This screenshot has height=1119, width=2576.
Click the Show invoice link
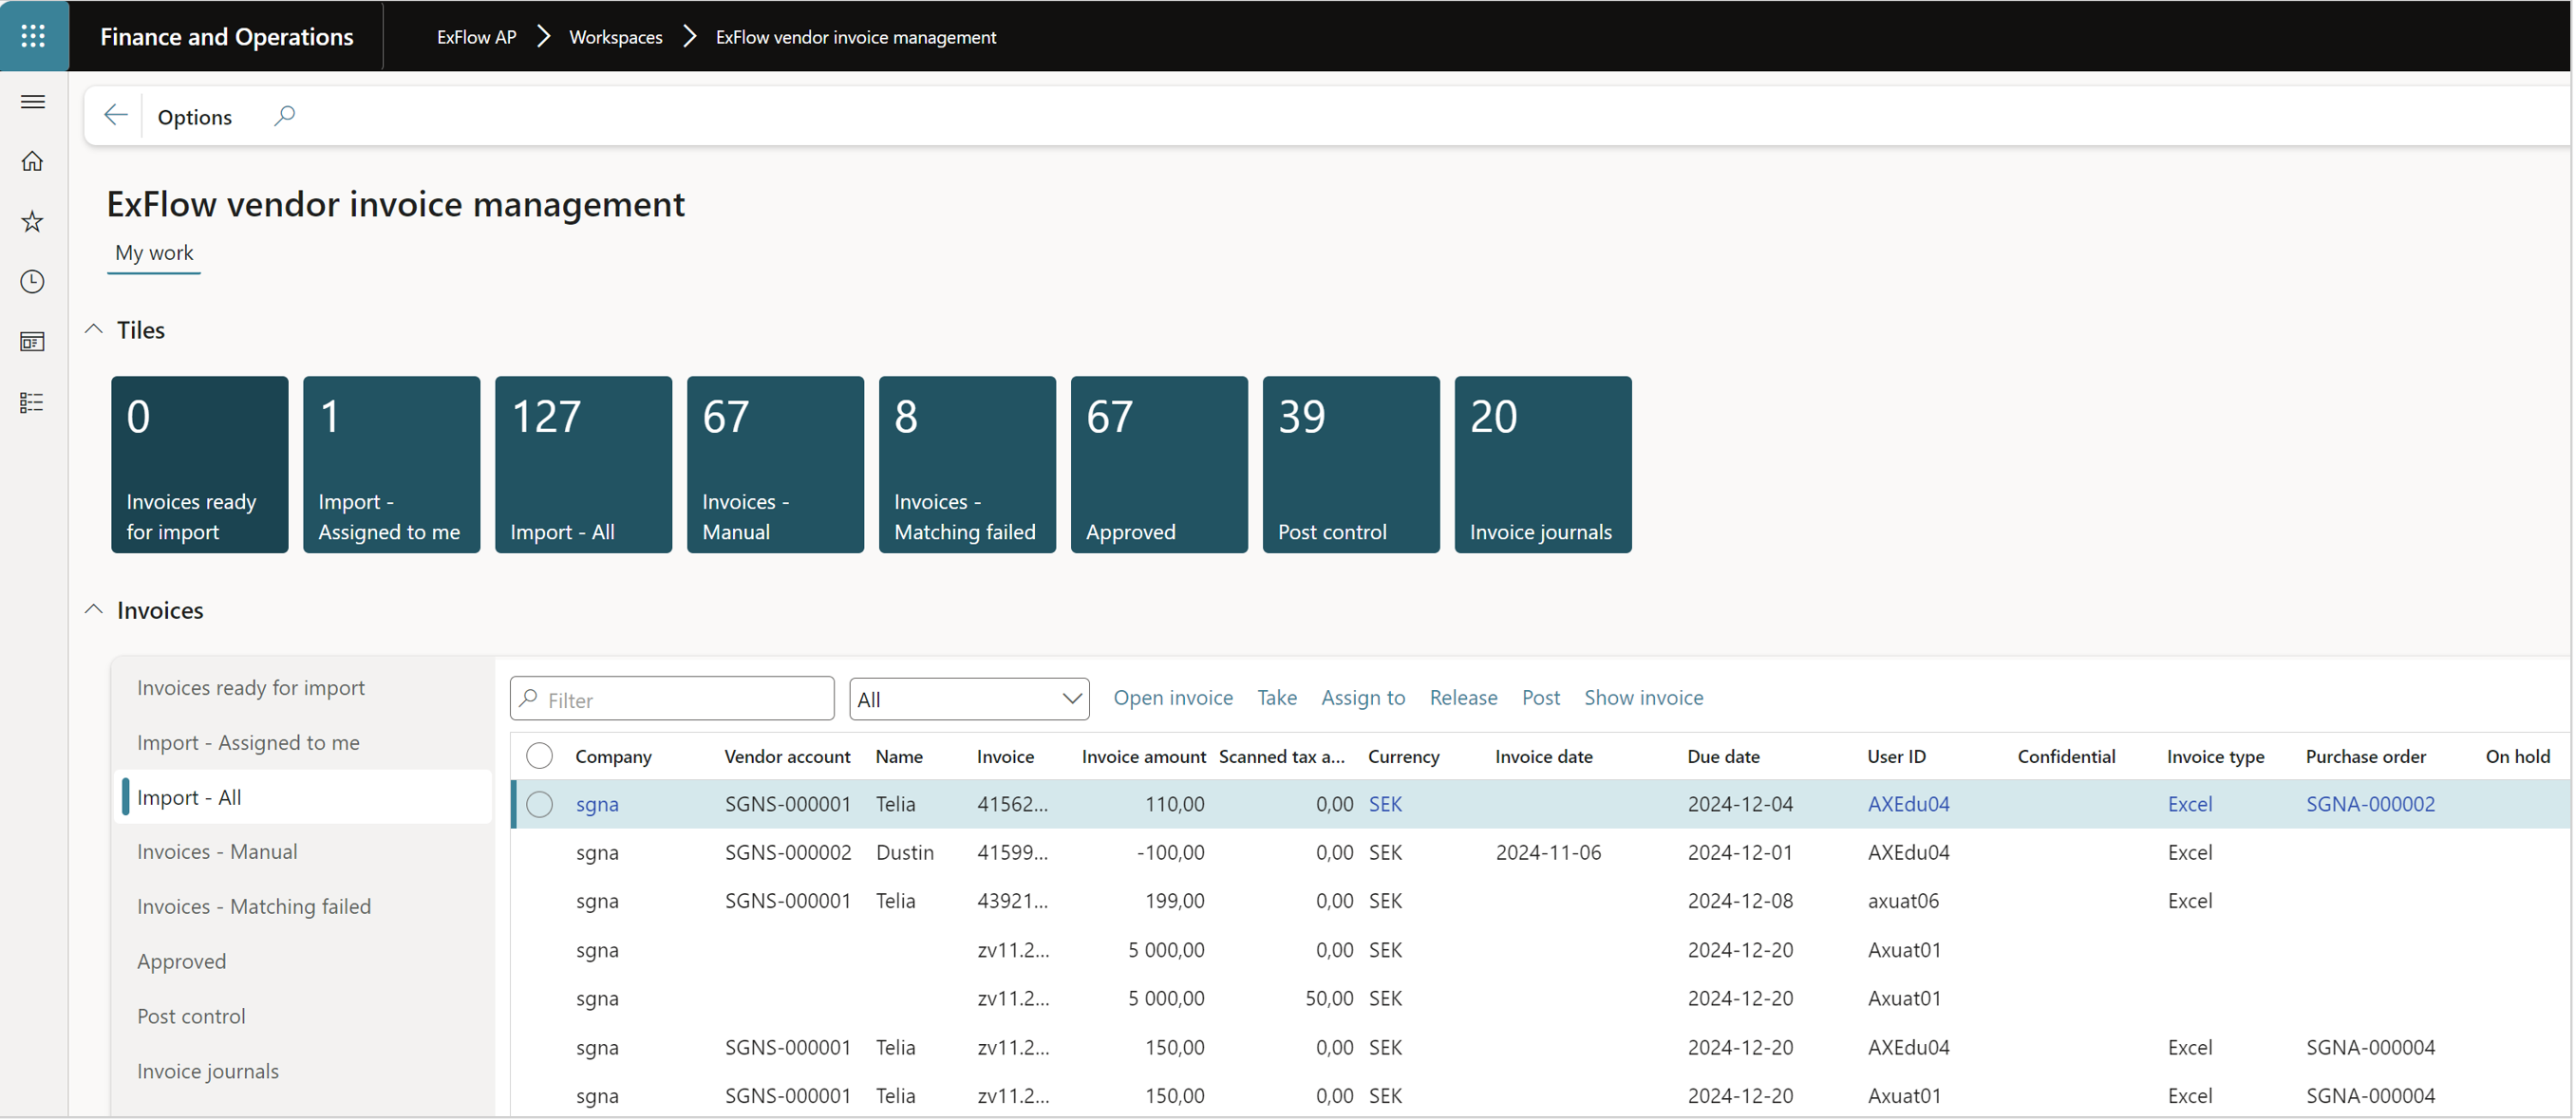click(1643, 697)
